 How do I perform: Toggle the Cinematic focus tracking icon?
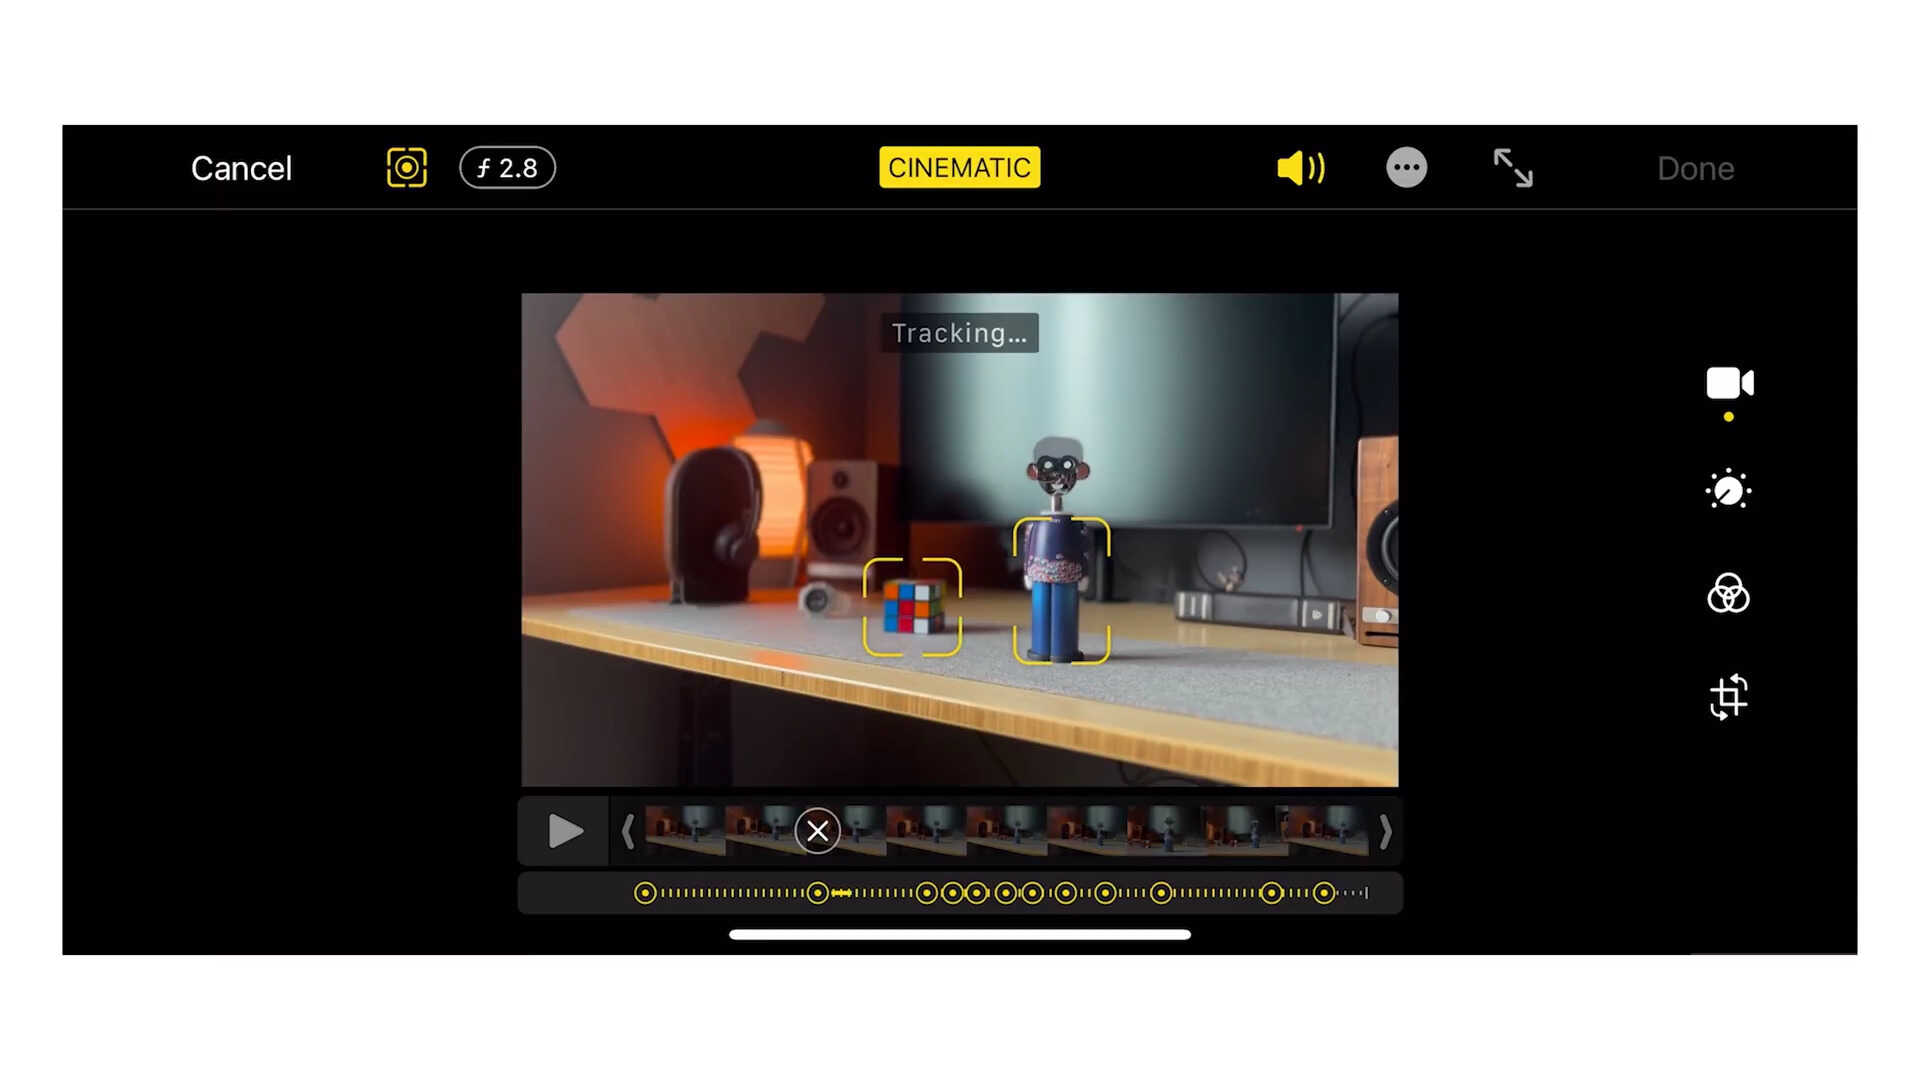tap(407, 167)
